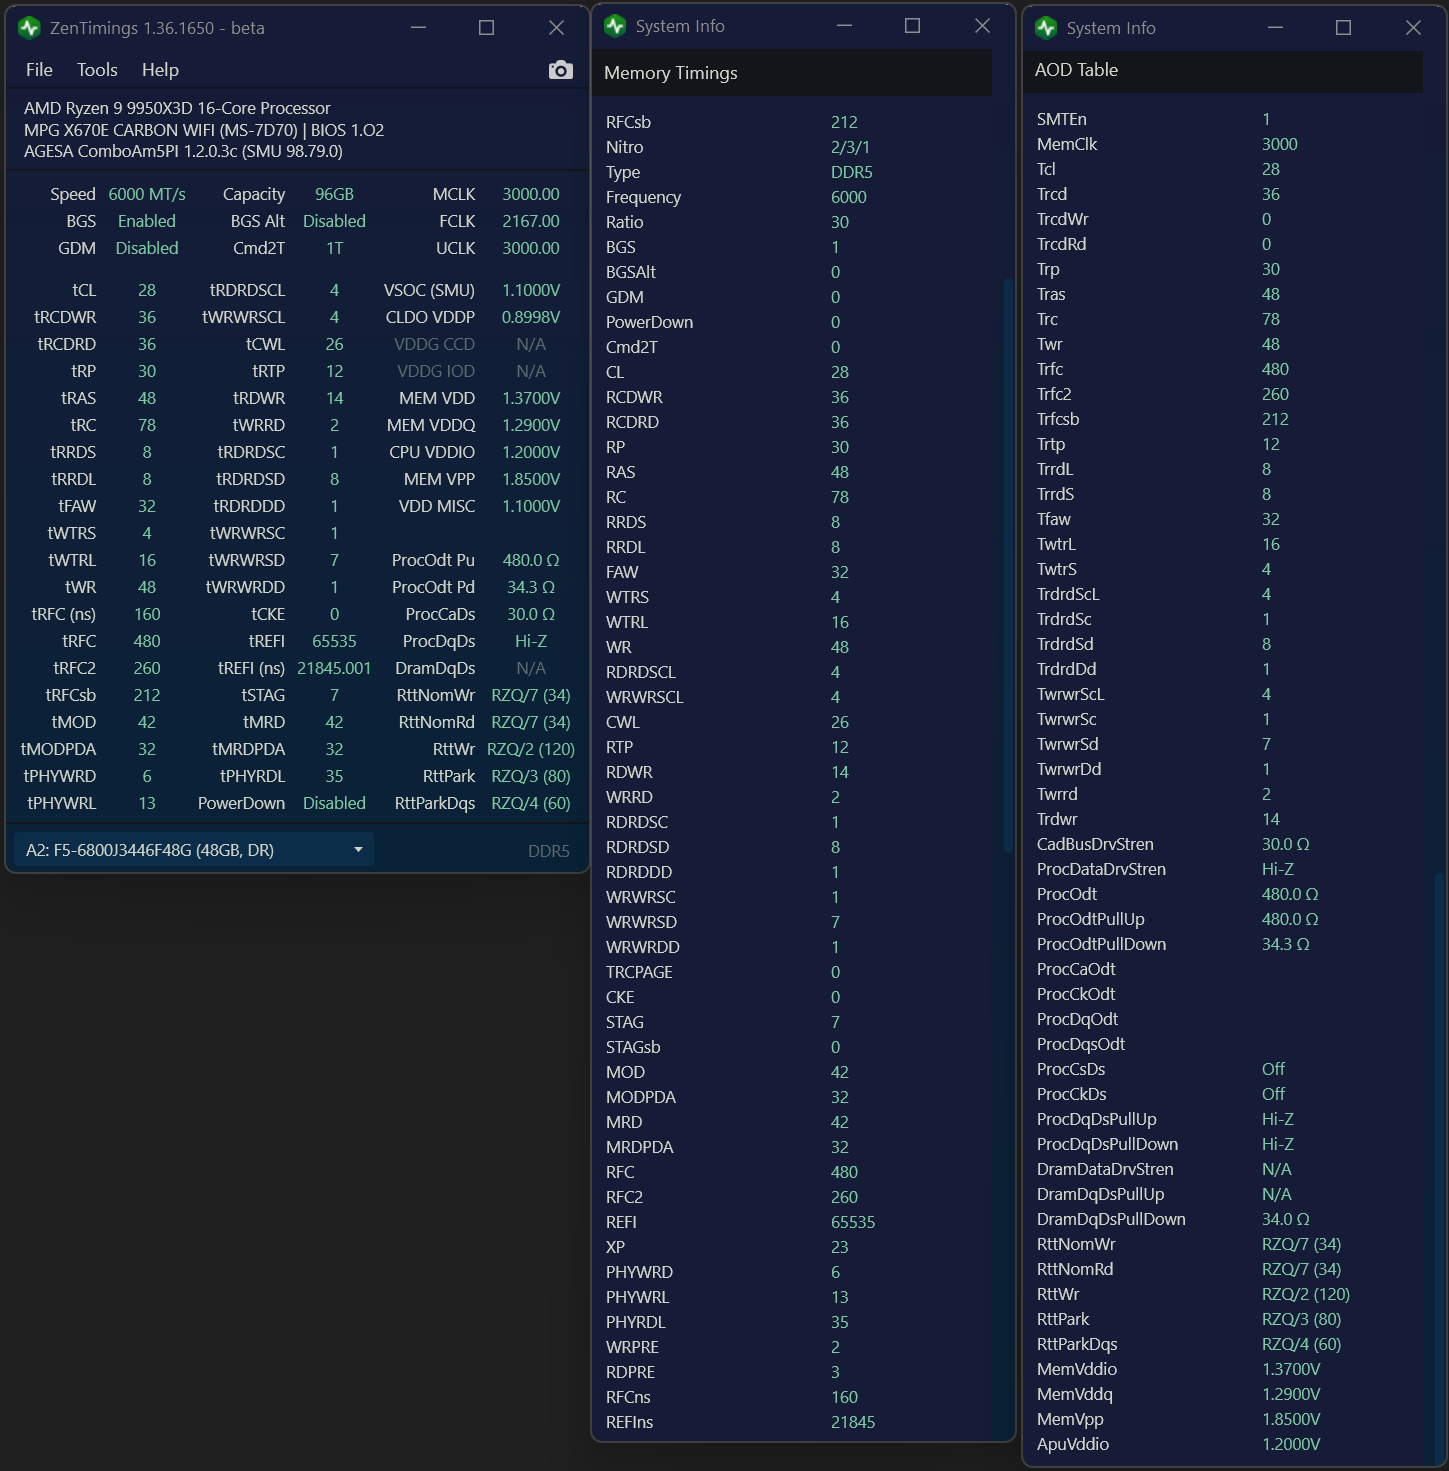
Task: Maximize the ZenTimings window
Action: click(x=487, y=28)
